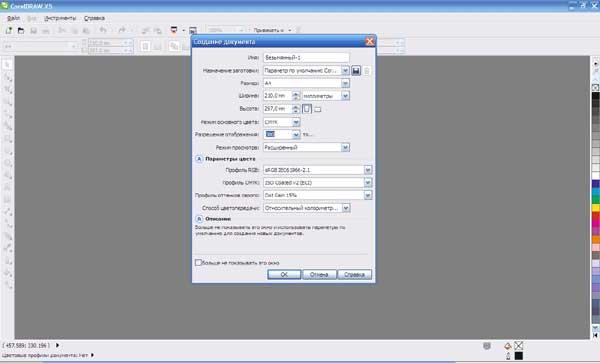Click the document name input field
The width and height of the screenshot is (600, 363).
[306, 58]
